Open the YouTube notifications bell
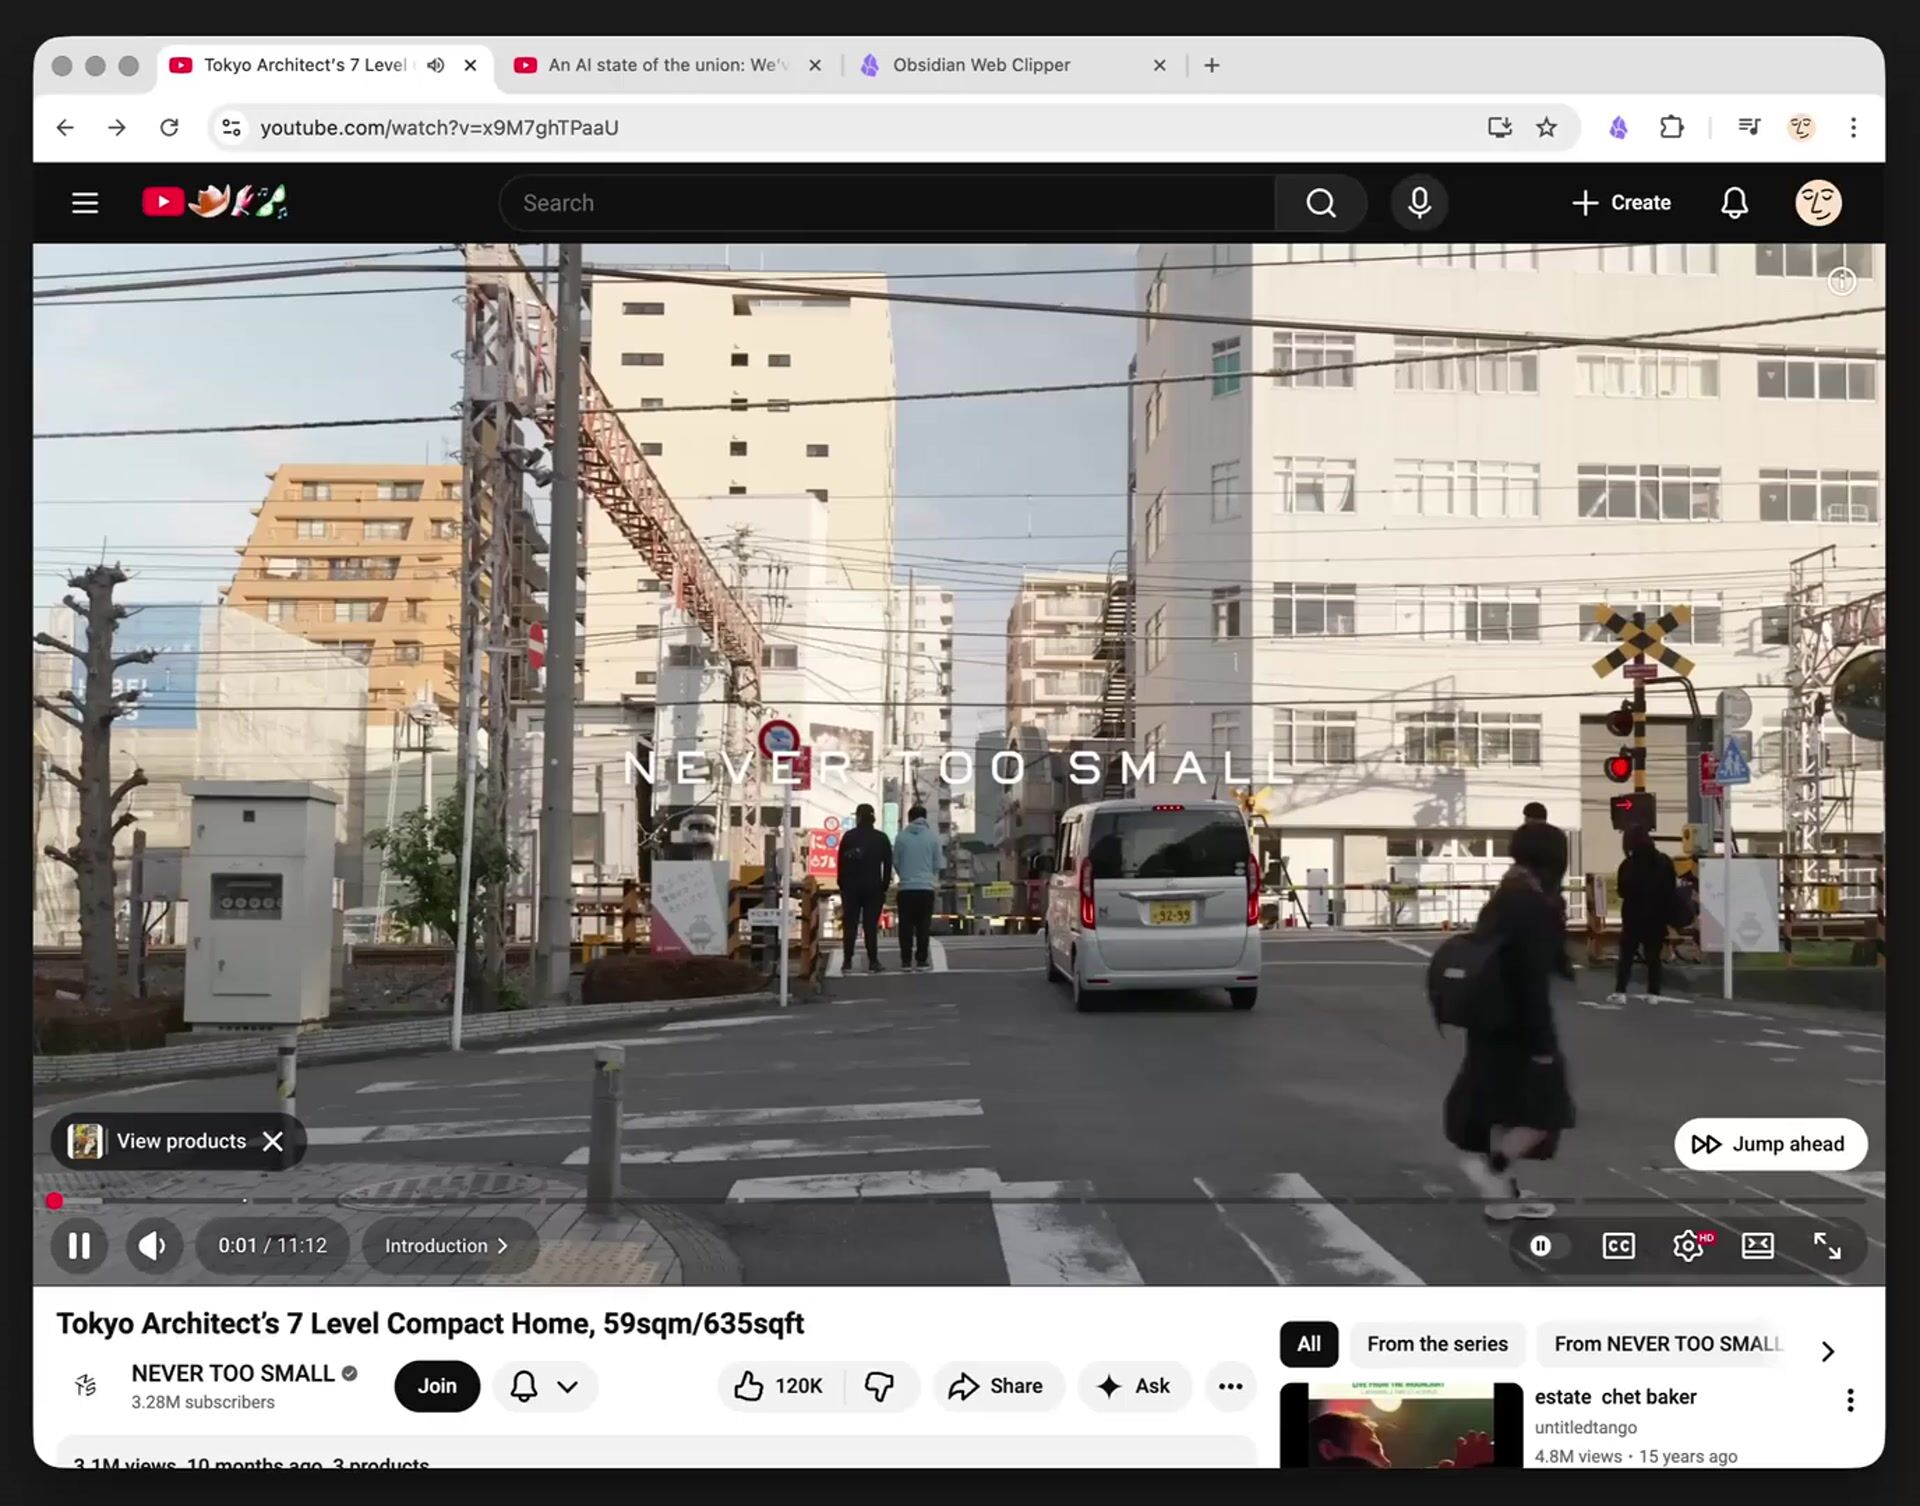Screen dimensions: 1920x1506 pos(1734,203)
